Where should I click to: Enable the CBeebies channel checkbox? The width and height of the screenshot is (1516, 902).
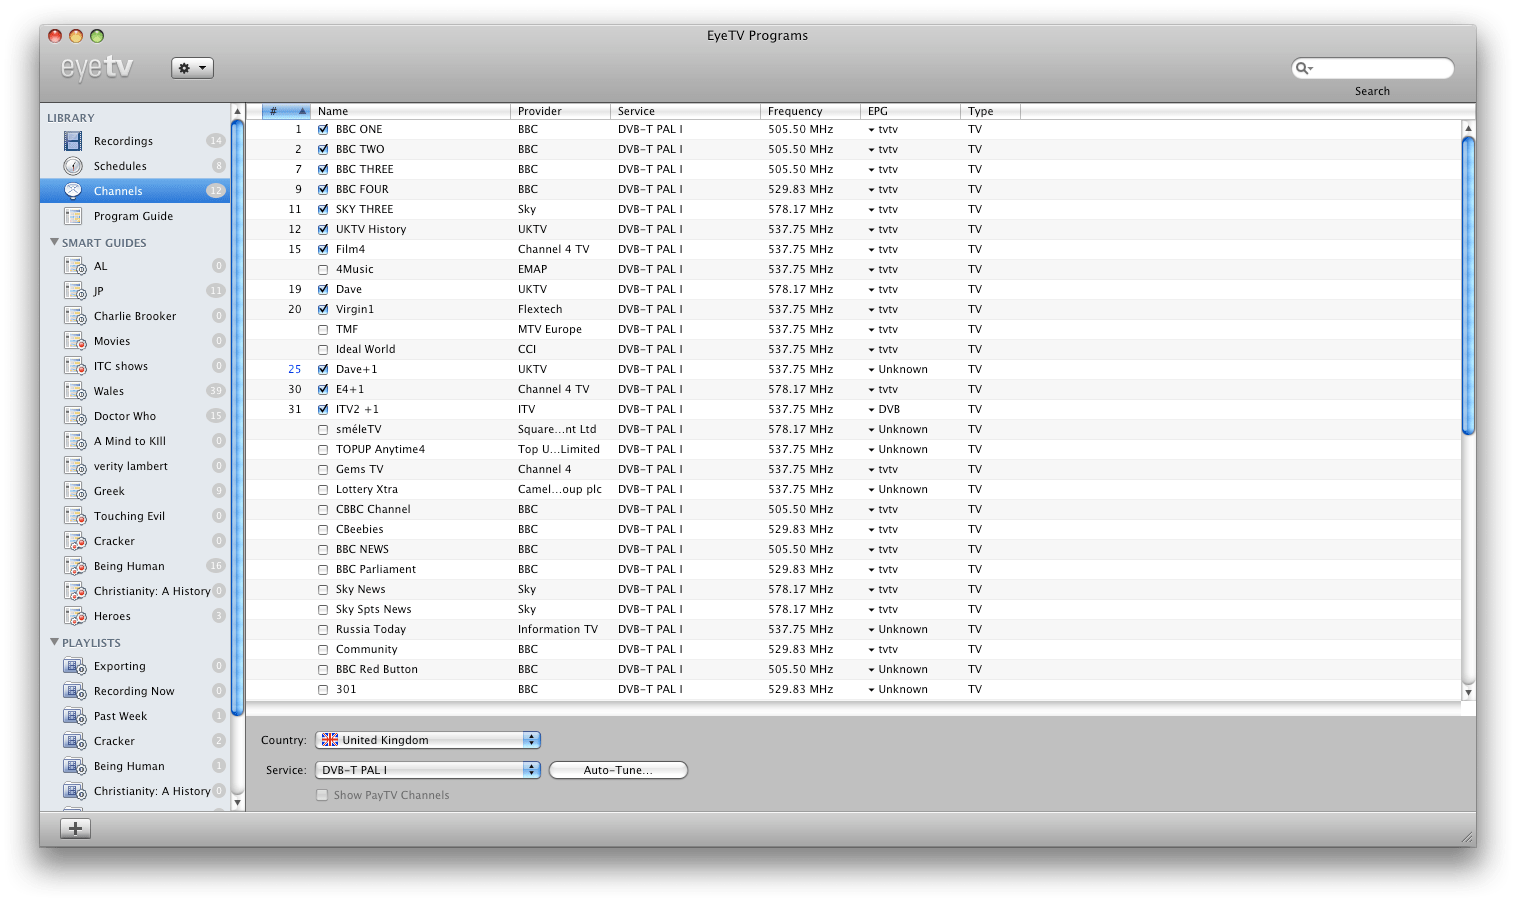pyautogui.click(x=323, y=529)
